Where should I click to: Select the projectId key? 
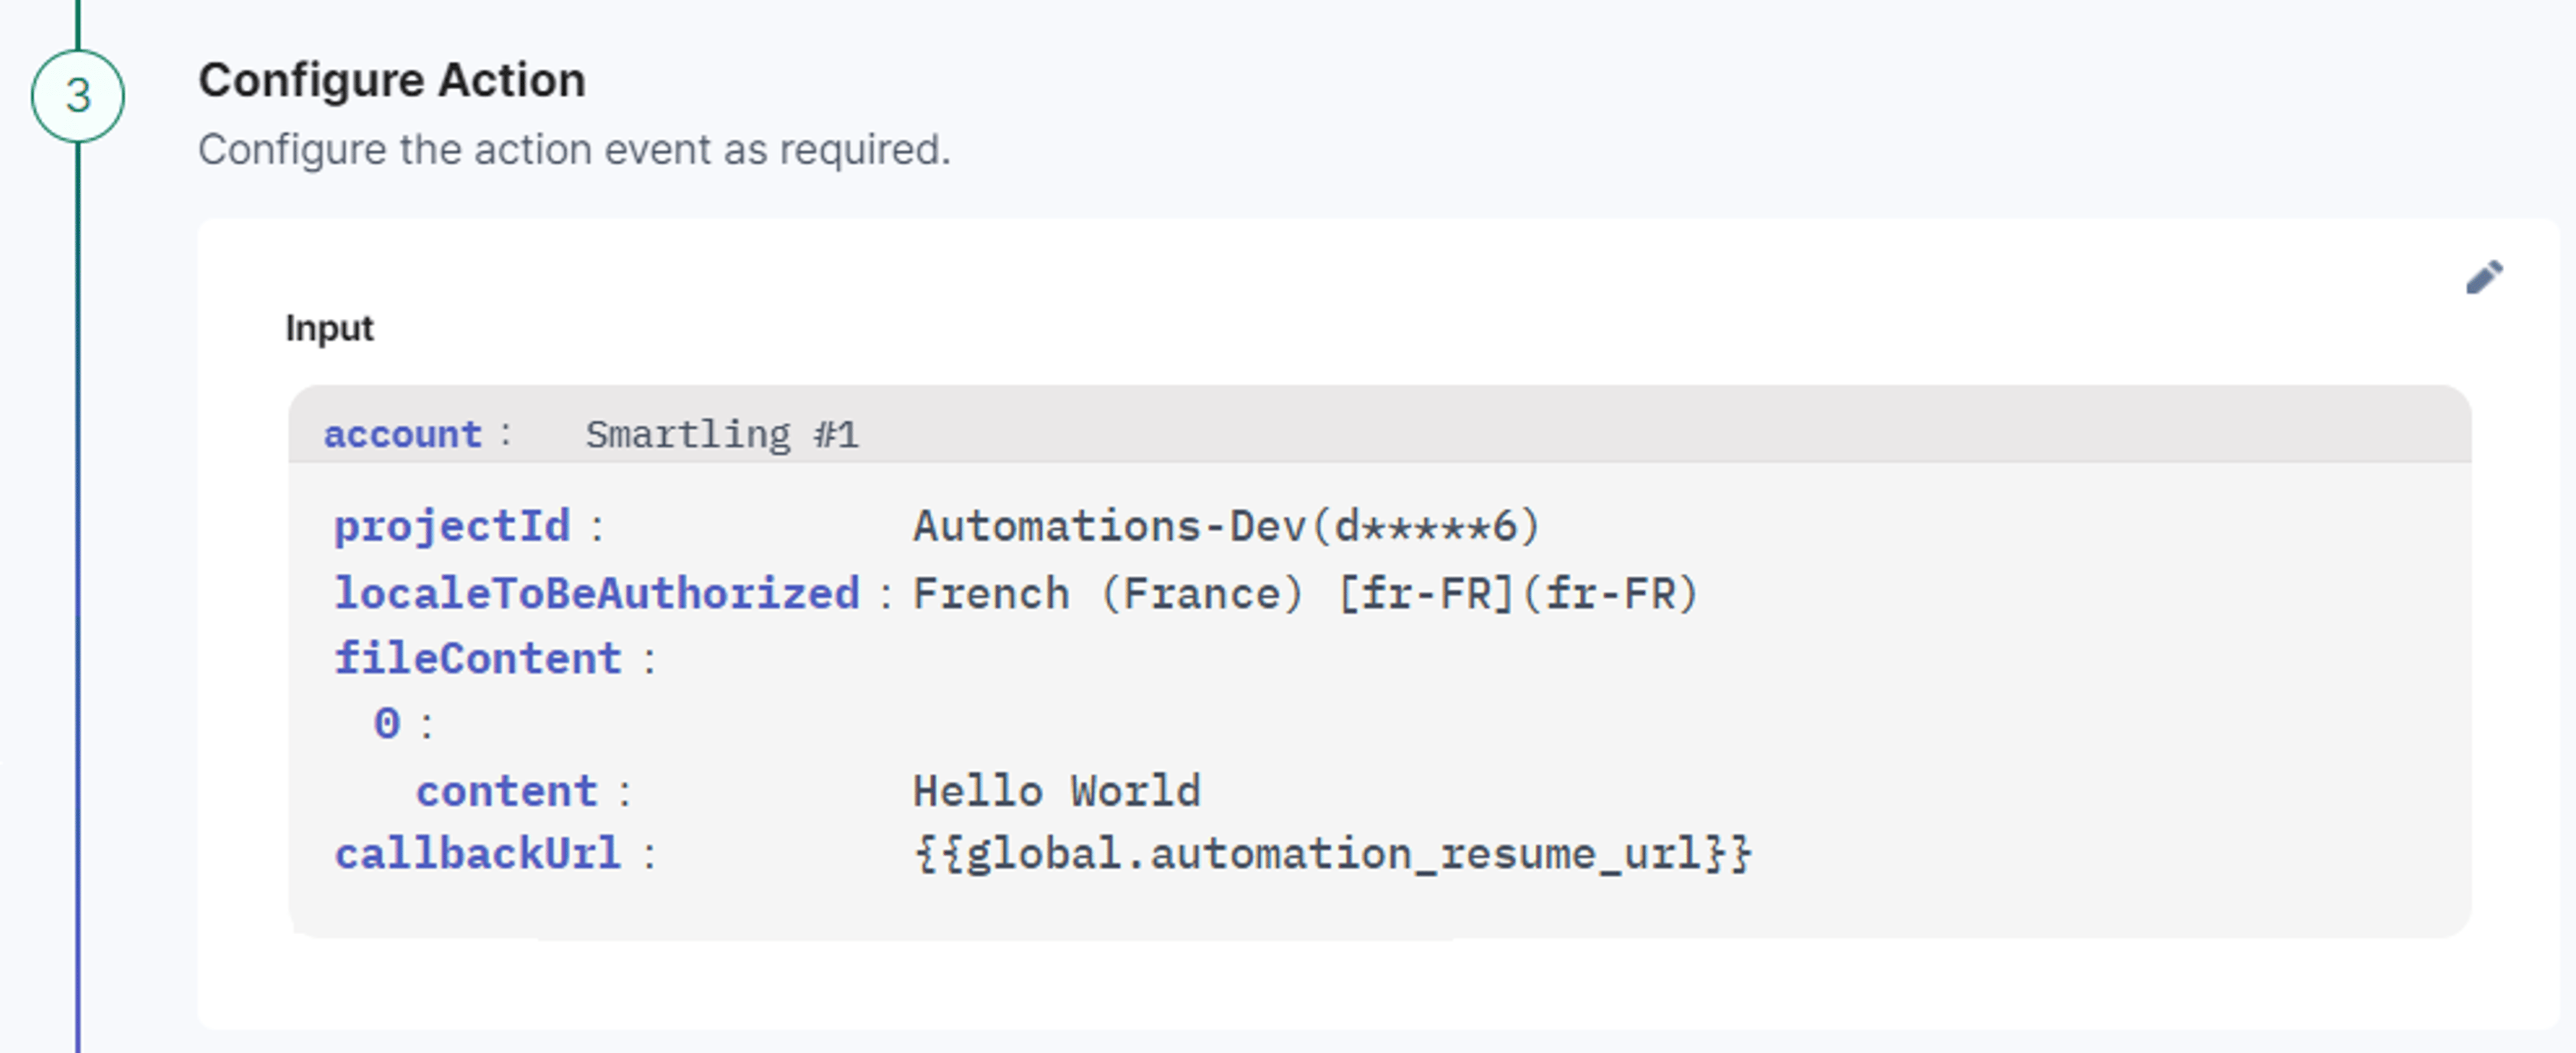tap(452, 526)
